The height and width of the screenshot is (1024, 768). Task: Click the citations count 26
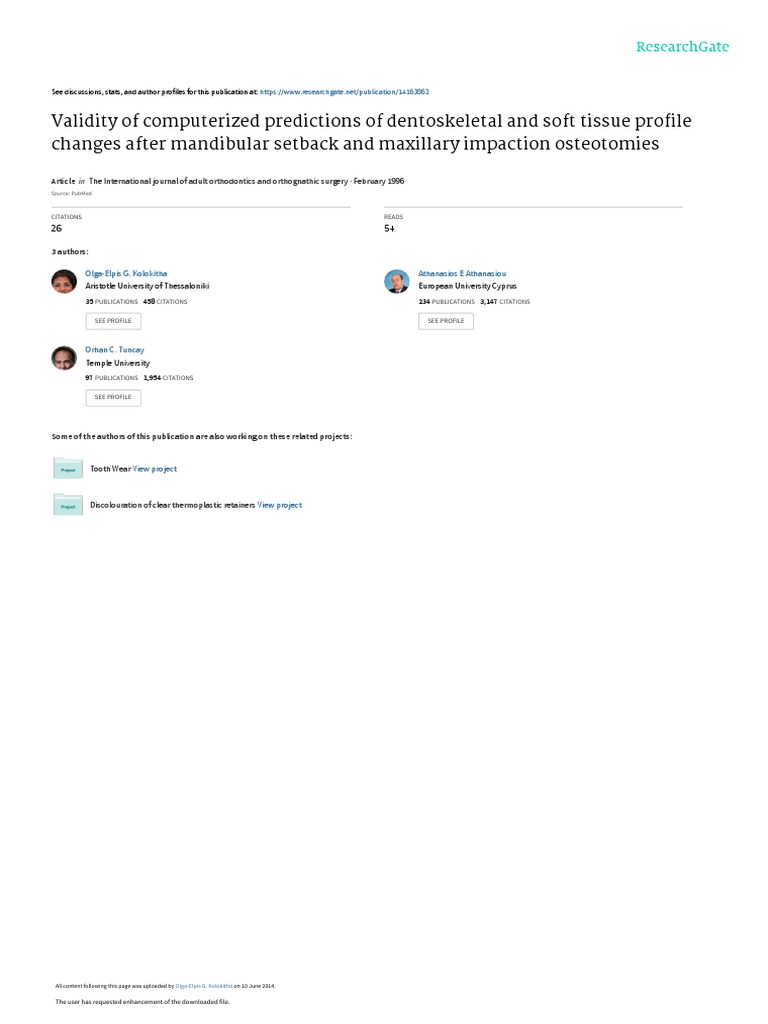56,228
